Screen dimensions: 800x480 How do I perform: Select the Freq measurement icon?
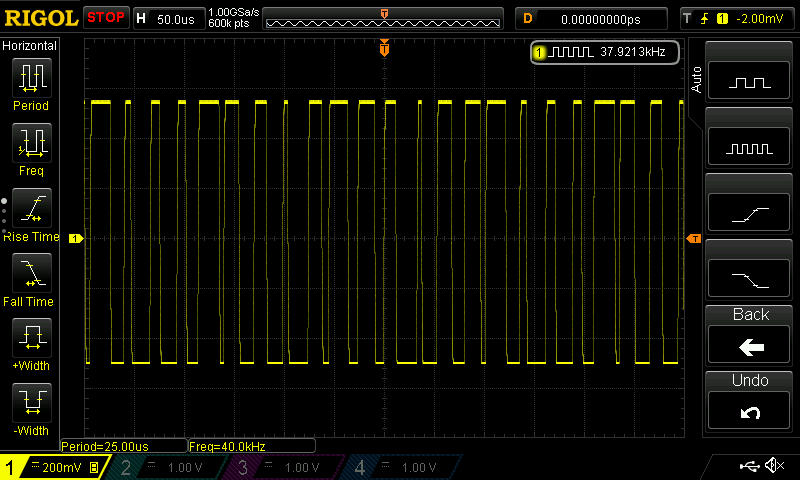31,143
